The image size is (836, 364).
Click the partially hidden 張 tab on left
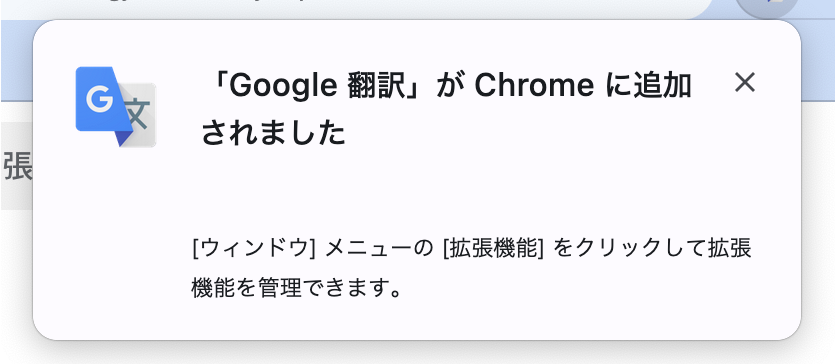tap(17, 166)
